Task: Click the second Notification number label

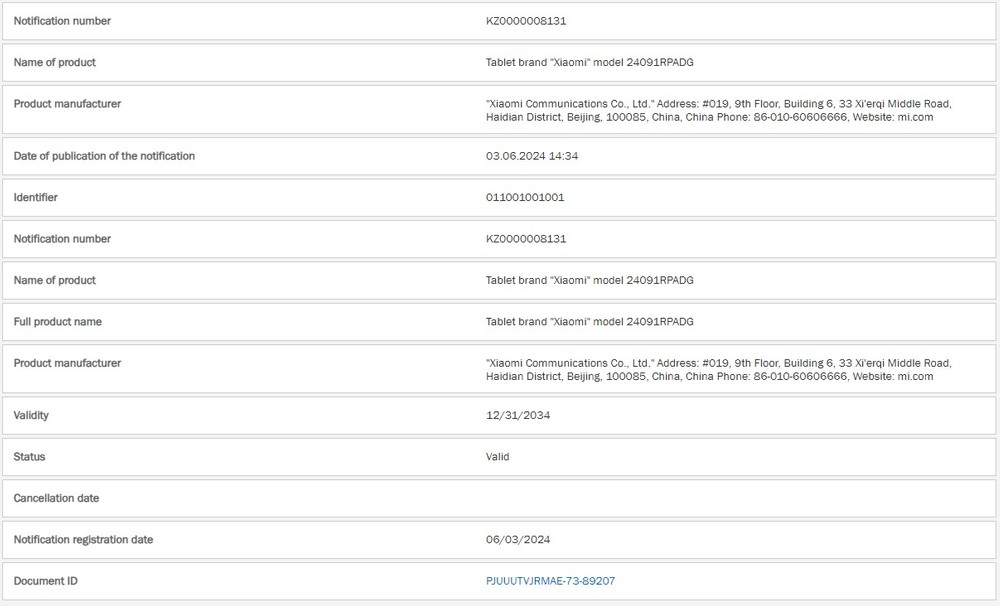Action: [x=62, y=239]
